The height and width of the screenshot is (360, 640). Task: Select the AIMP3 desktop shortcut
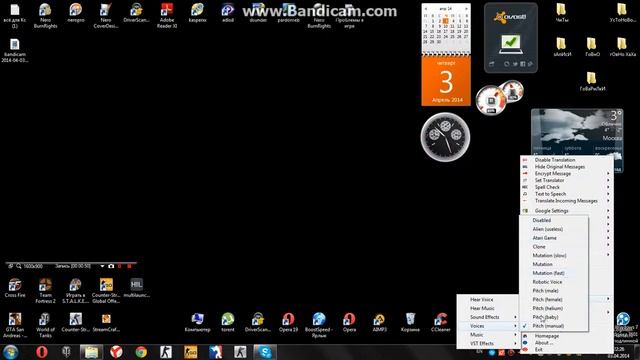379,322
